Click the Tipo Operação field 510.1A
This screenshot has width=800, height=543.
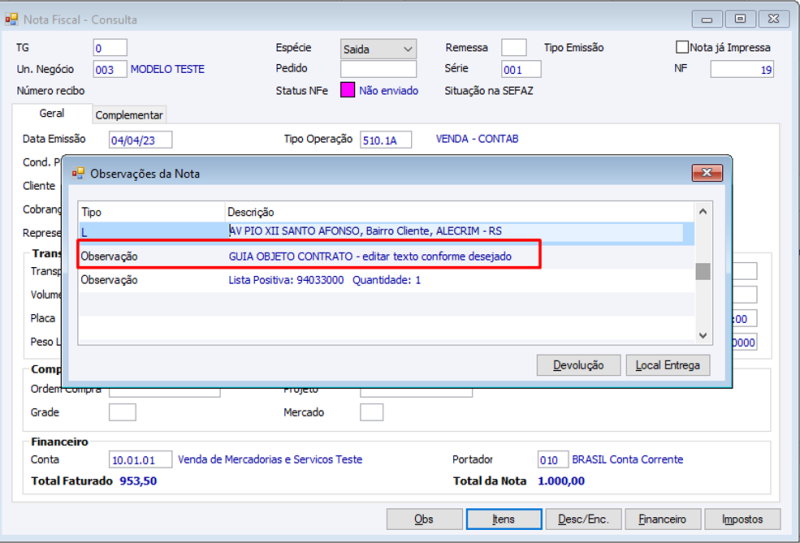tap(386, 140)
